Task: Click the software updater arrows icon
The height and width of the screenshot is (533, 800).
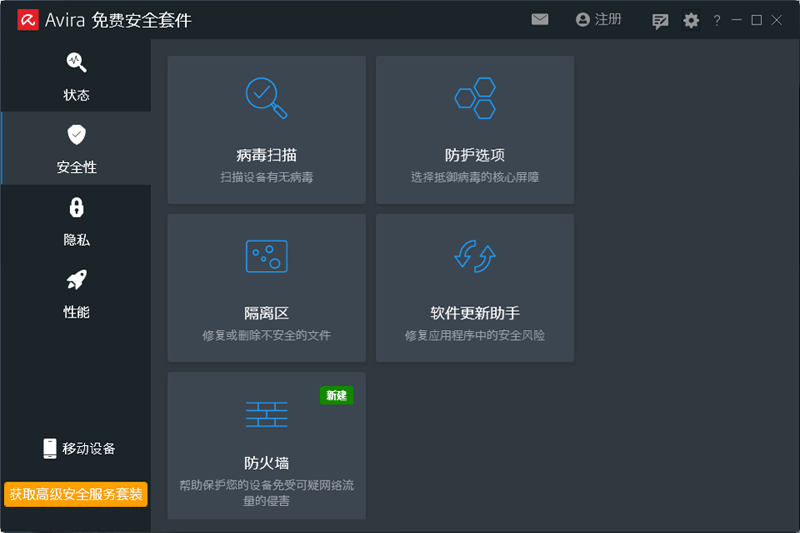Action: coord(474,256)
